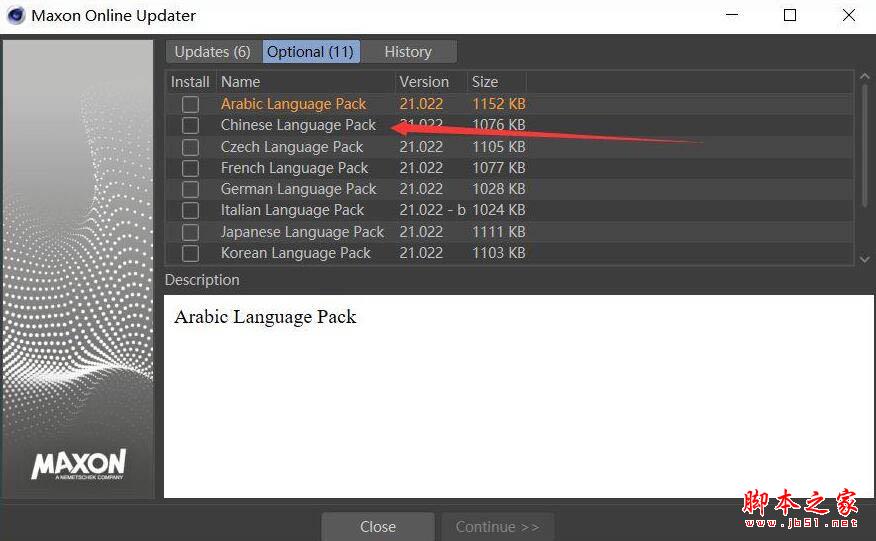Select the Italian Language Pack entry
The width and height of the screenshot is (876, 541).
292,210
